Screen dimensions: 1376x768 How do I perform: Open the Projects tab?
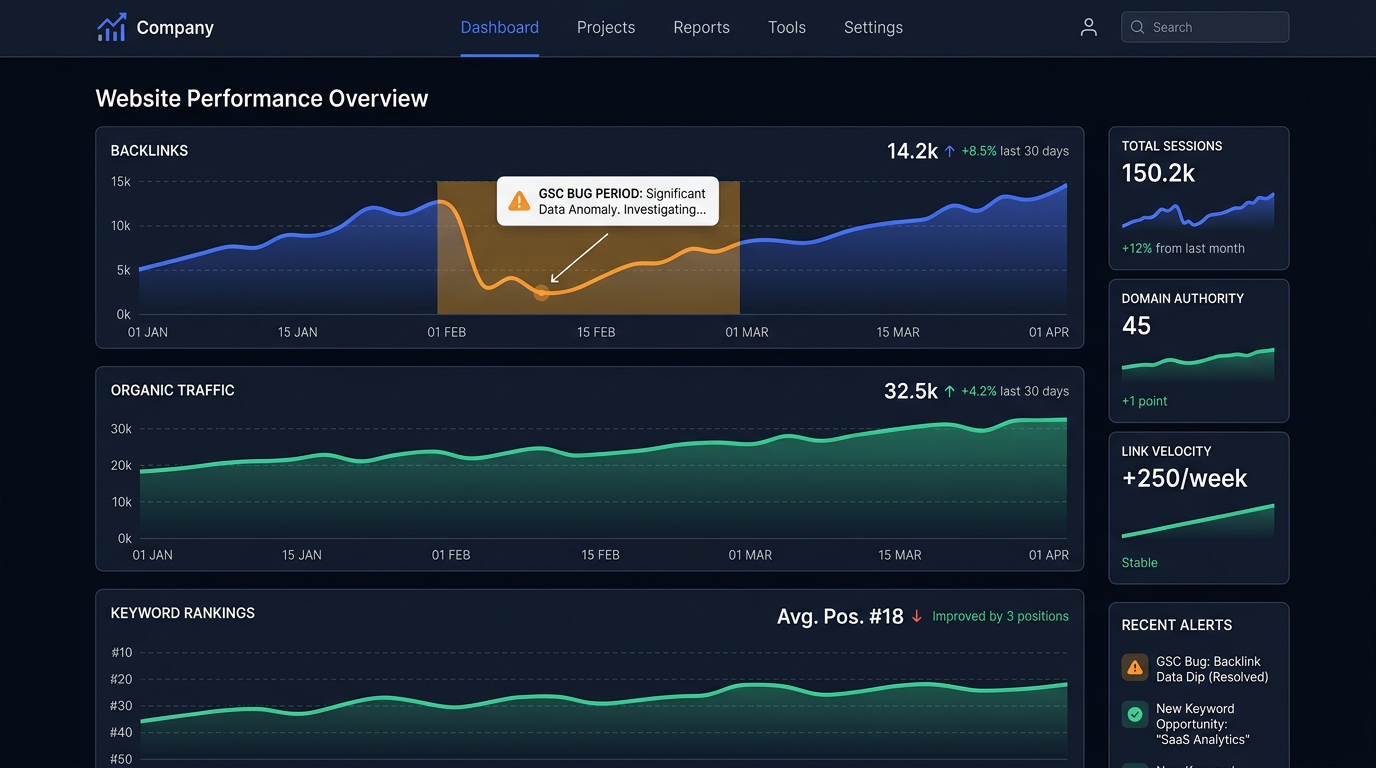click(x=606, y=27)
